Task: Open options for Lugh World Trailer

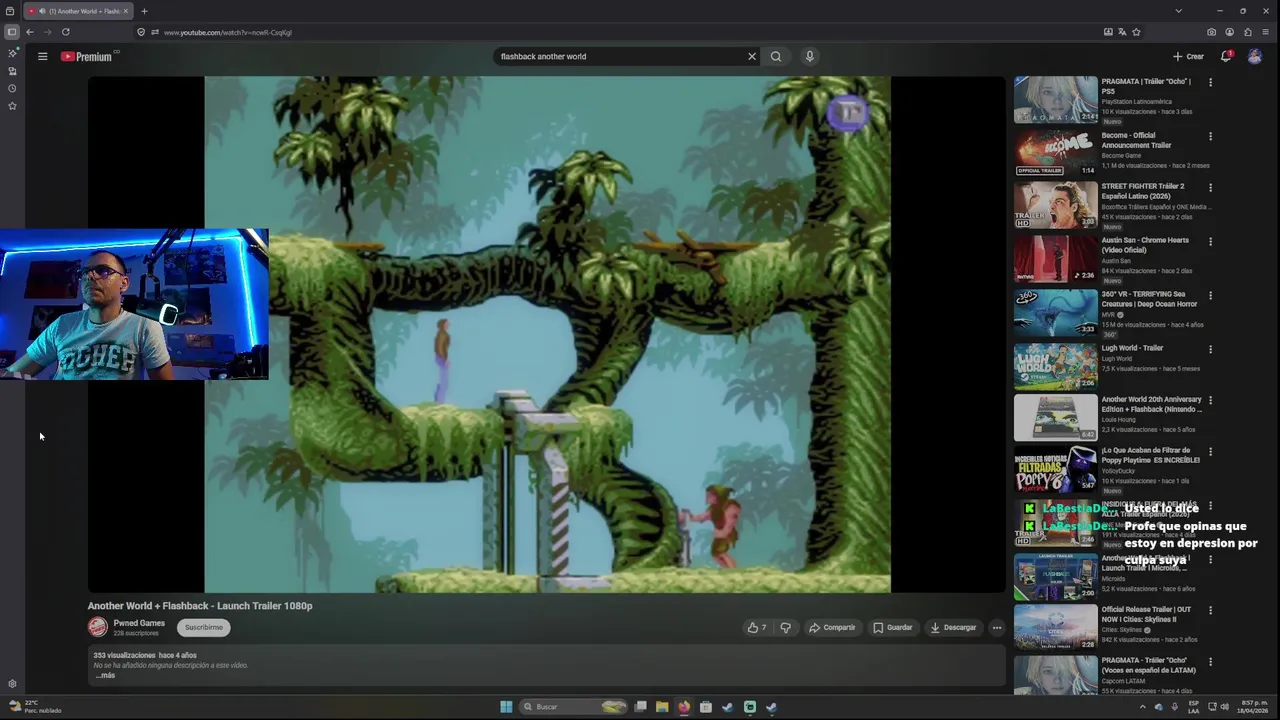Action: (1210, 349)
